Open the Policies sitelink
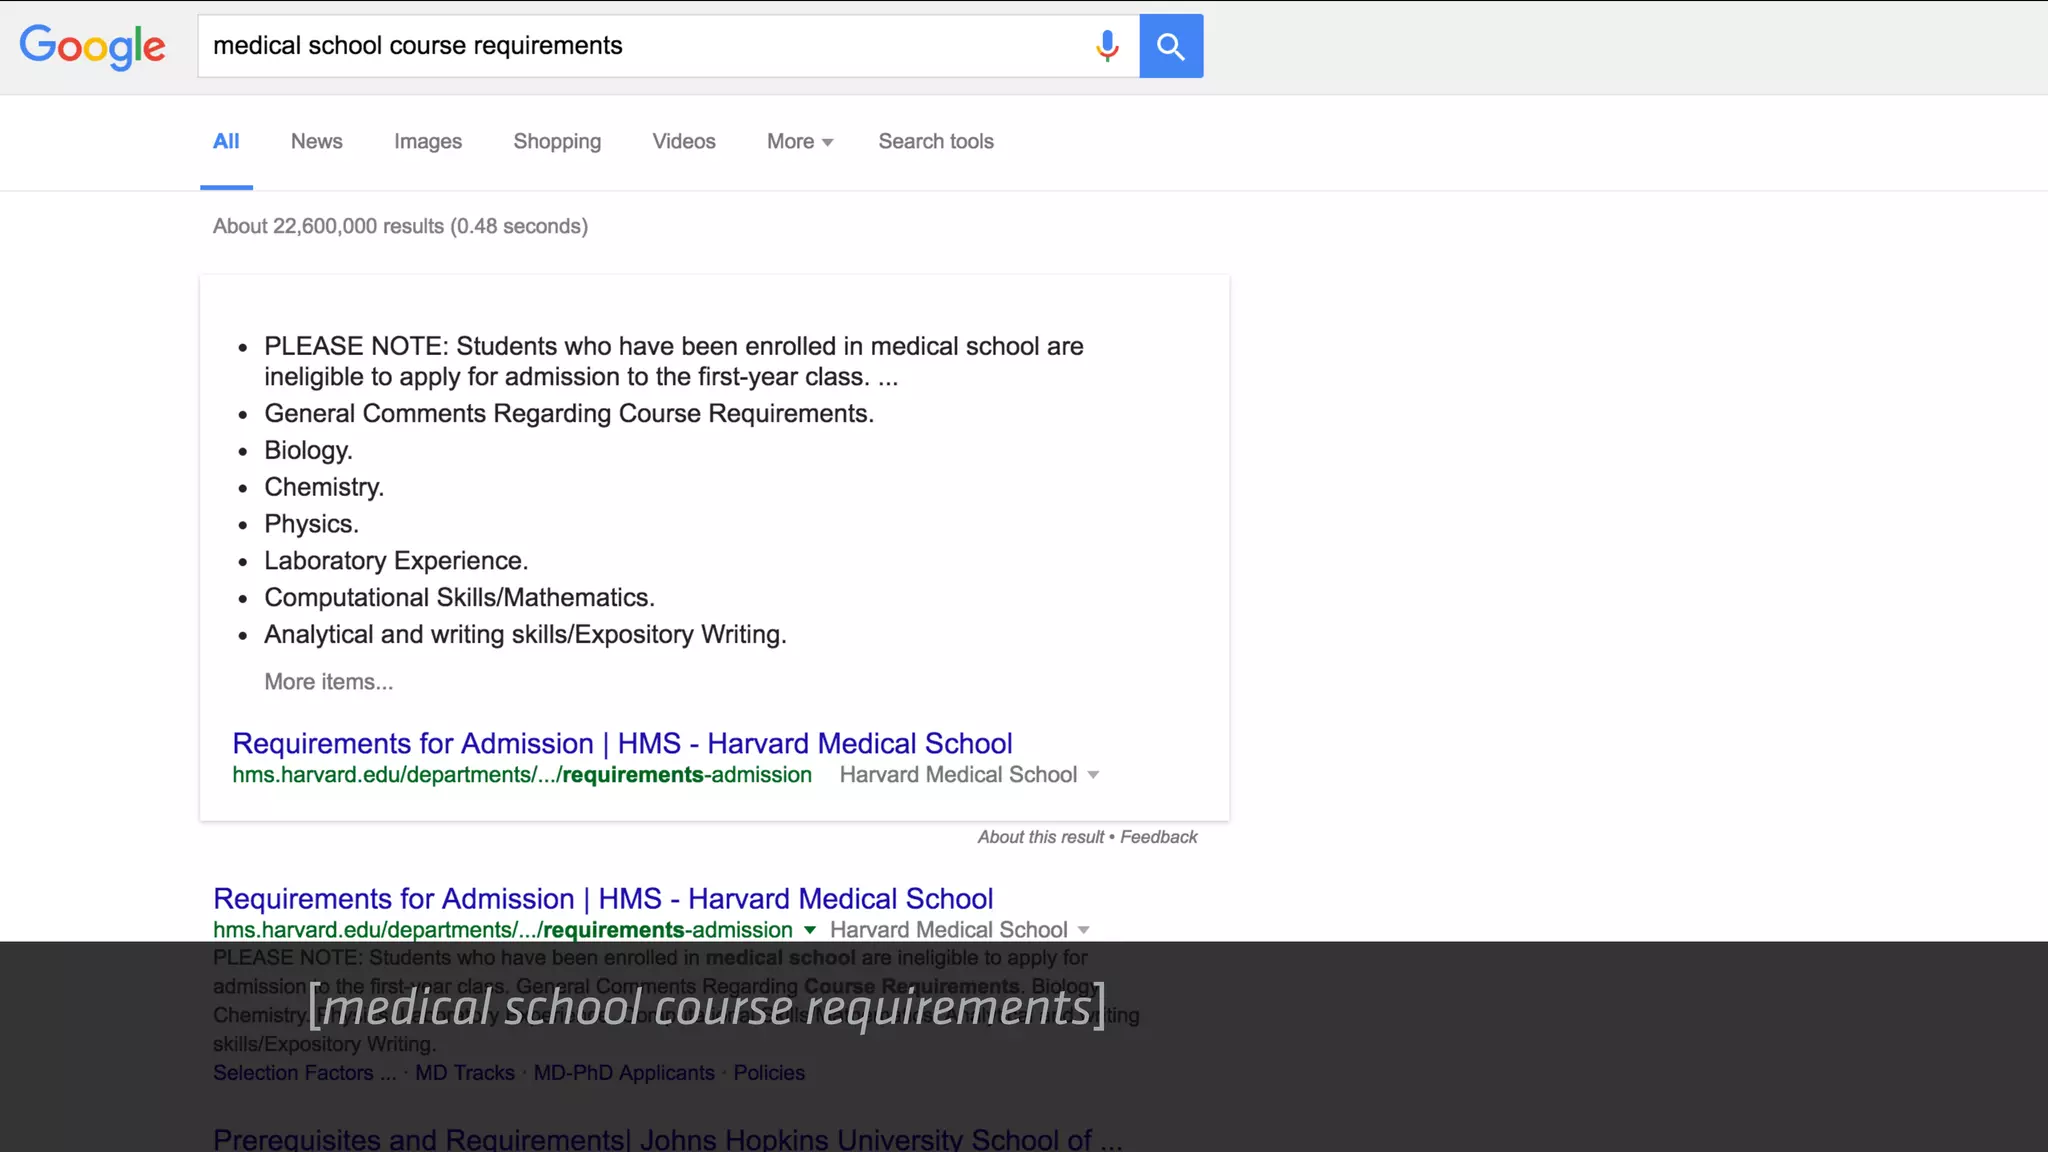Viewport: 2048px width, 1152px height. (x=769, y=1072)
